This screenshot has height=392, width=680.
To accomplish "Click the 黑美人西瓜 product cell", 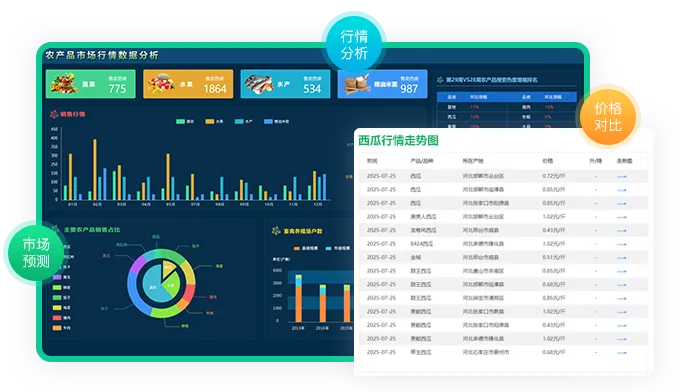I will (423, 217).
